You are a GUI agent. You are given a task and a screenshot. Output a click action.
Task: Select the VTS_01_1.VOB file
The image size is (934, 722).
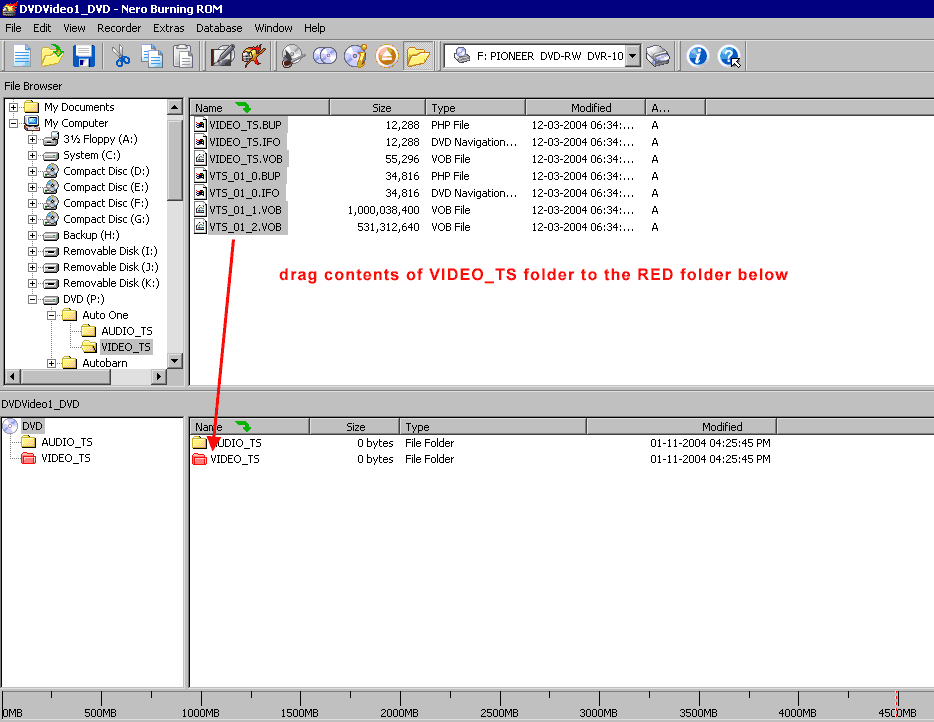(x=245, y=210)
